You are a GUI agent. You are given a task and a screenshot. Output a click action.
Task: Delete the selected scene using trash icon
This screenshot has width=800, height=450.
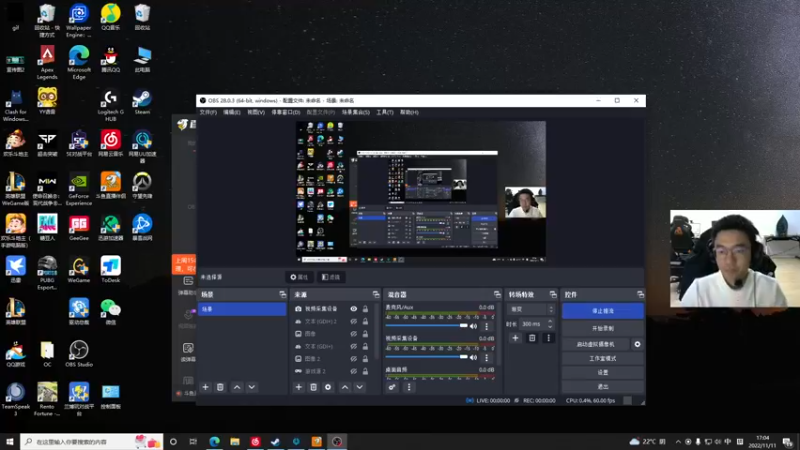pyautogui.click(x=220, y=387)
